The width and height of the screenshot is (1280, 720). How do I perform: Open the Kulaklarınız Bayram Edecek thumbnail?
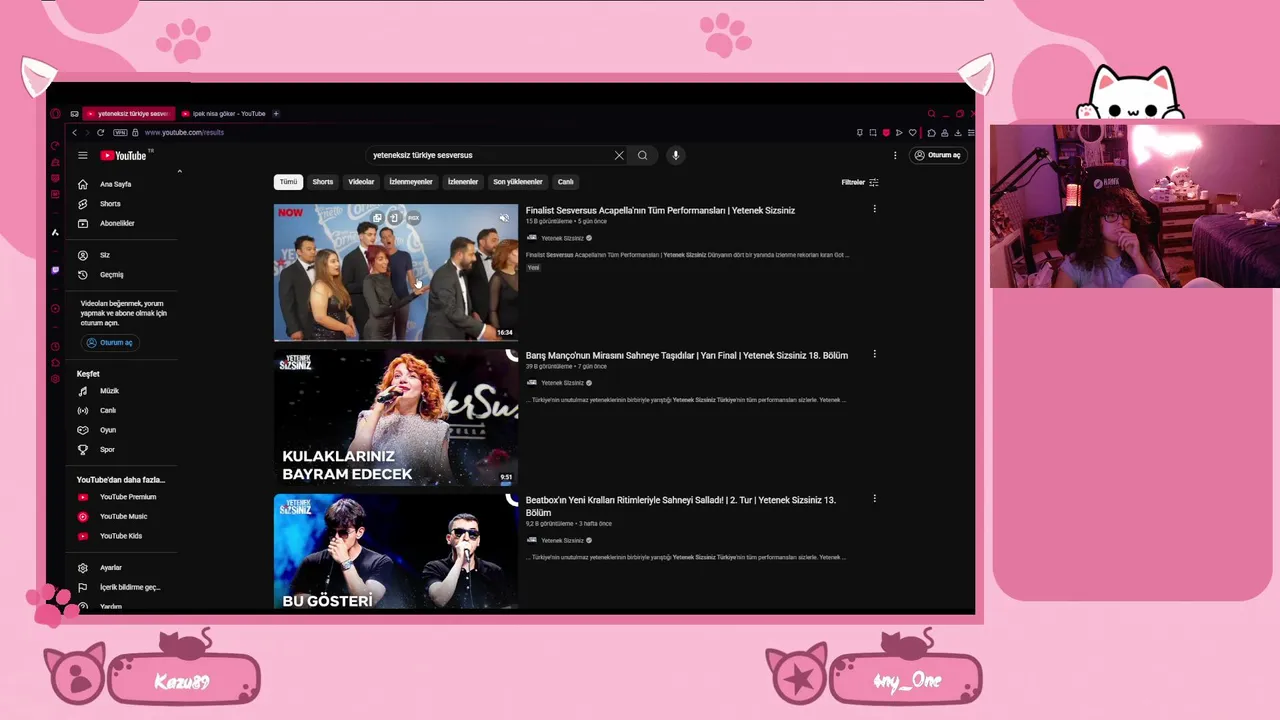pyautogui.click(x=396, y=417)
